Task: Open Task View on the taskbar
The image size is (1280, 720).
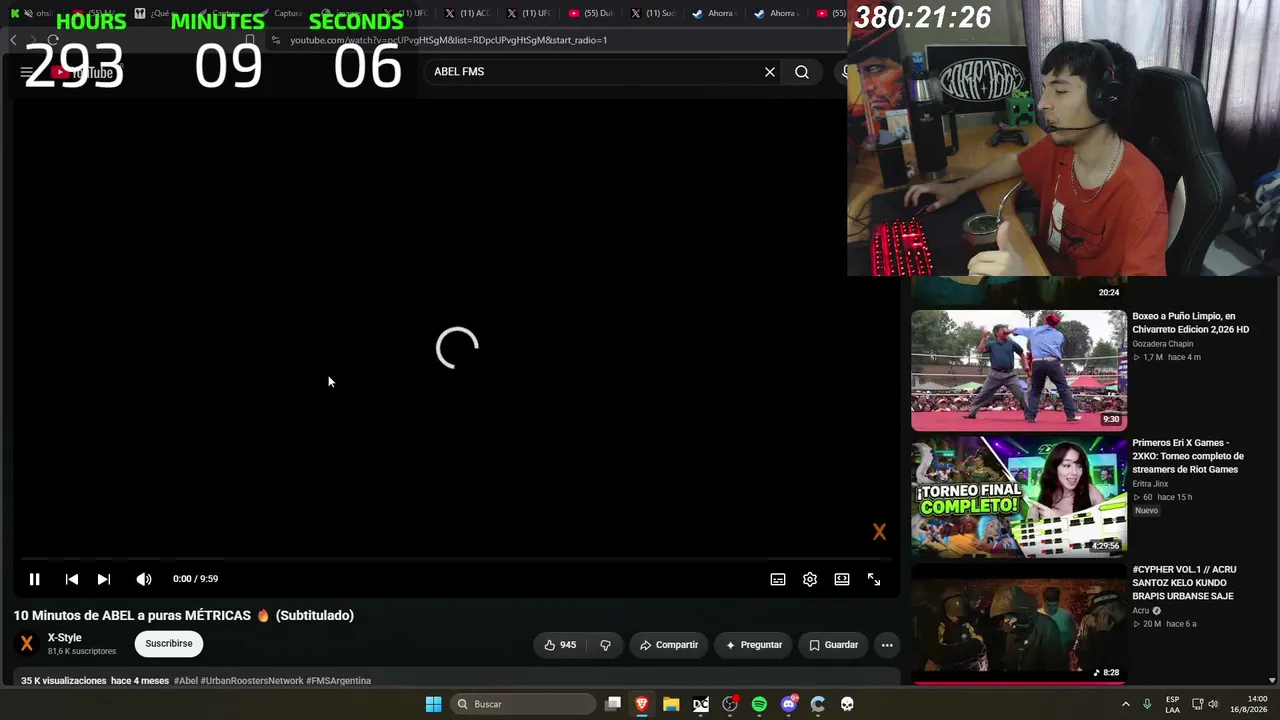Action: tap(613, 704)
